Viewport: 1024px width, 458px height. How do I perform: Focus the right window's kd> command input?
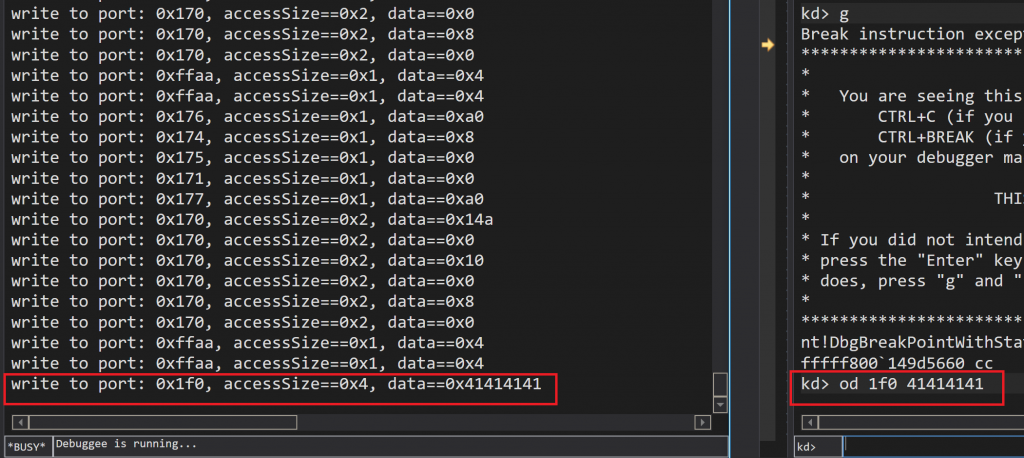tap(934, 446)
